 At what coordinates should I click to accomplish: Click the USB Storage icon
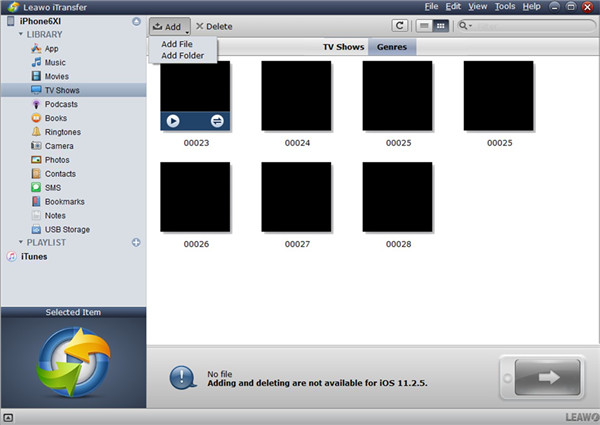click(x=36, y=229)
